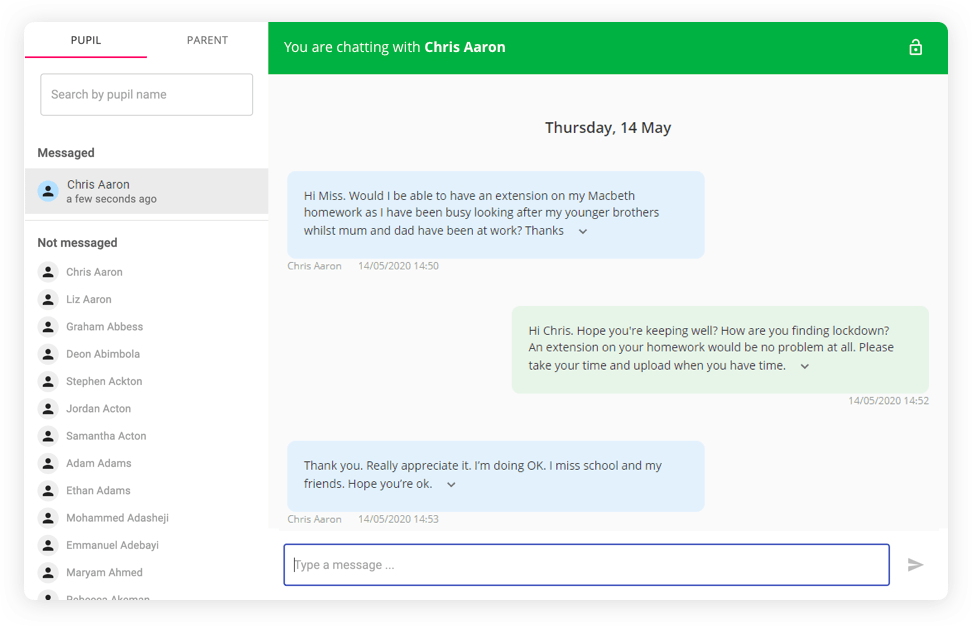Open conversation with Maryam Ahmed
972x626 pixels.
pyautogui.click(x=104, y=573)
